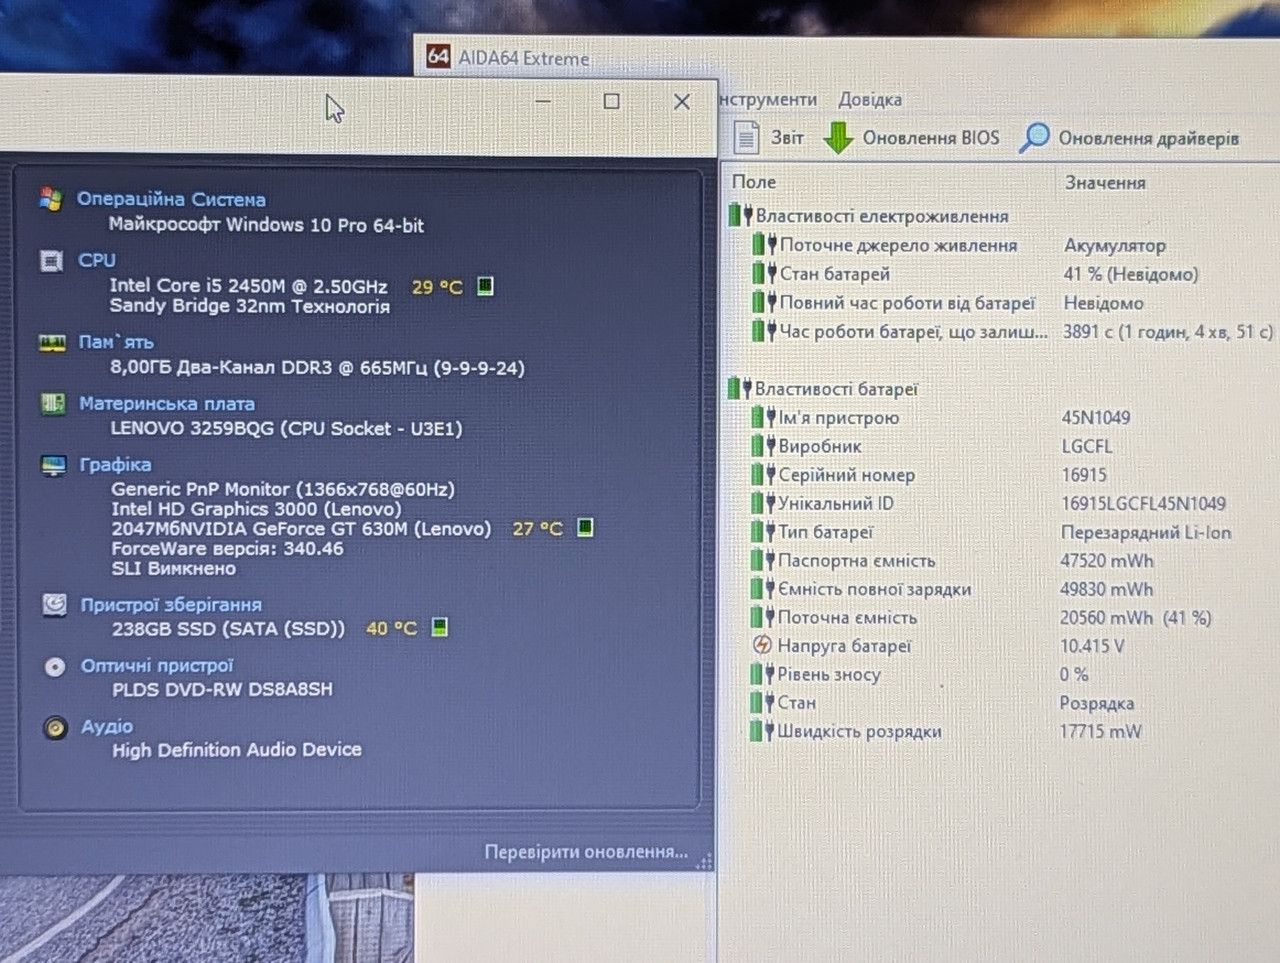Open the Материнська плата section link
1280x963 pixels.
click(167, 404)
